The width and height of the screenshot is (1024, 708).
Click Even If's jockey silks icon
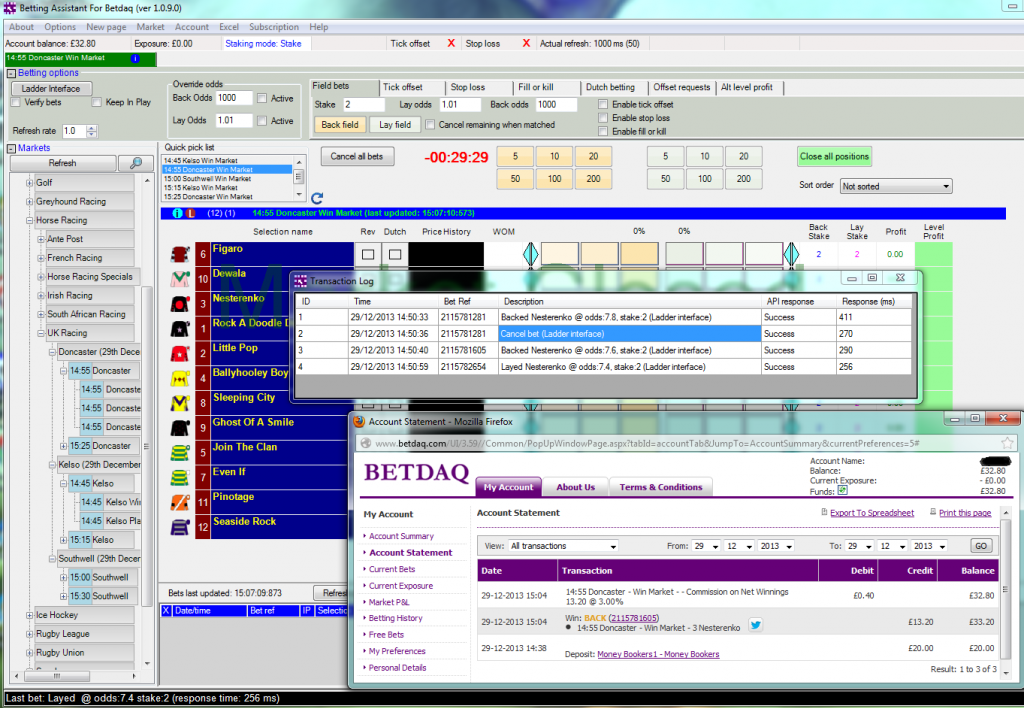[x=180, y=477]
